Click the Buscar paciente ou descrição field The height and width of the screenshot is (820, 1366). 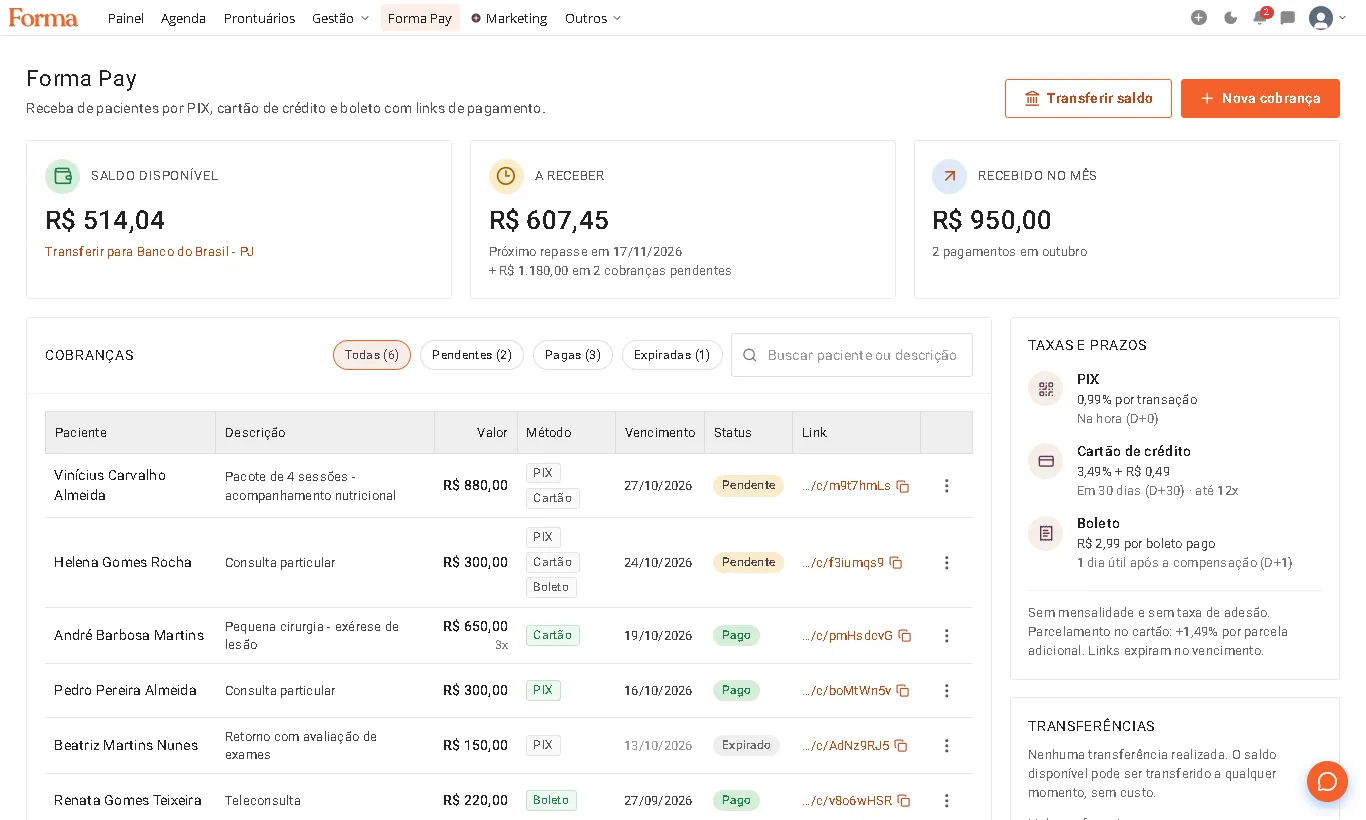[852, 355]
